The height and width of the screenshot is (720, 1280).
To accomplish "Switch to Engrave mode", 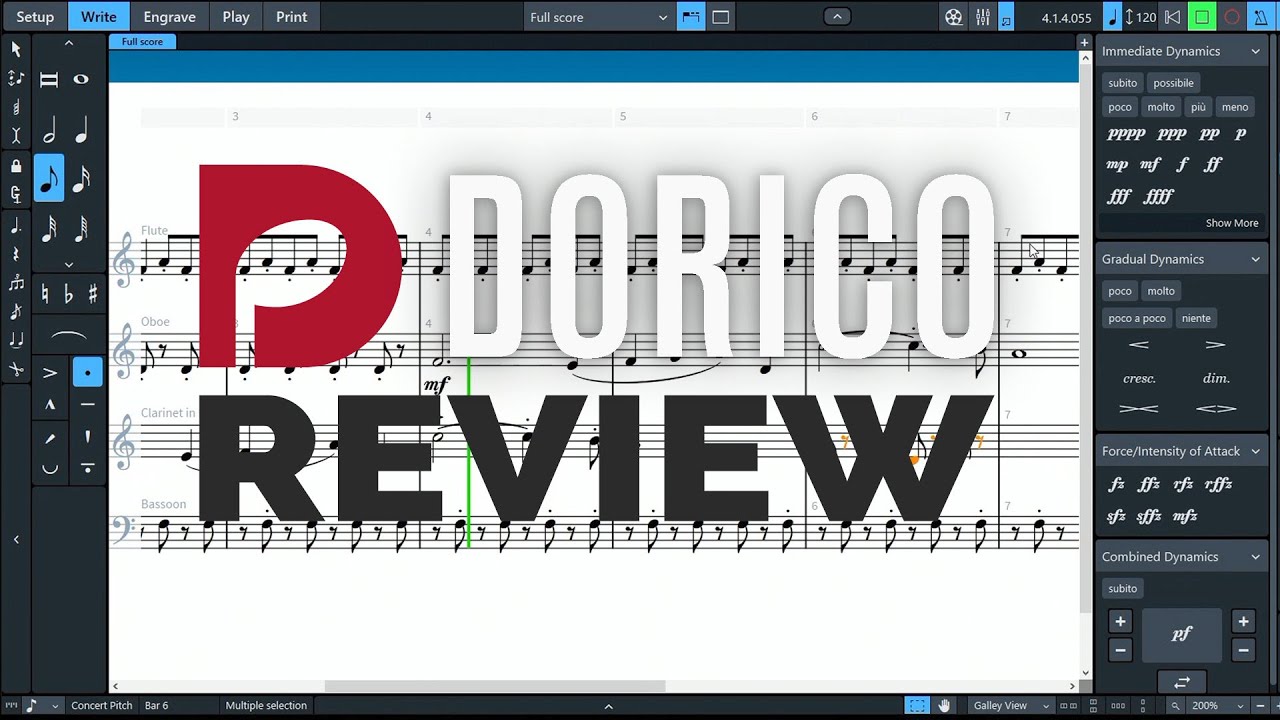I will [169, 17].
